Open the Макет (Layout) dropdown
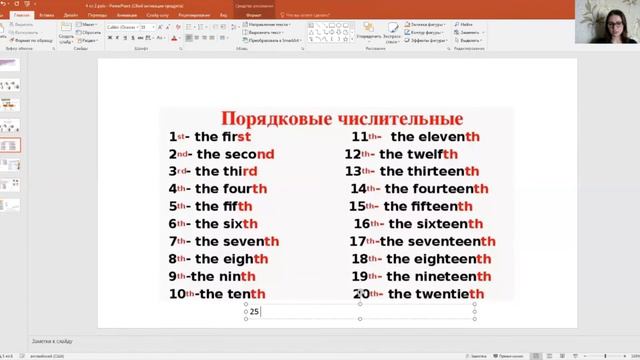This screenshot has height=360, width=640. [x=87, y=24]
